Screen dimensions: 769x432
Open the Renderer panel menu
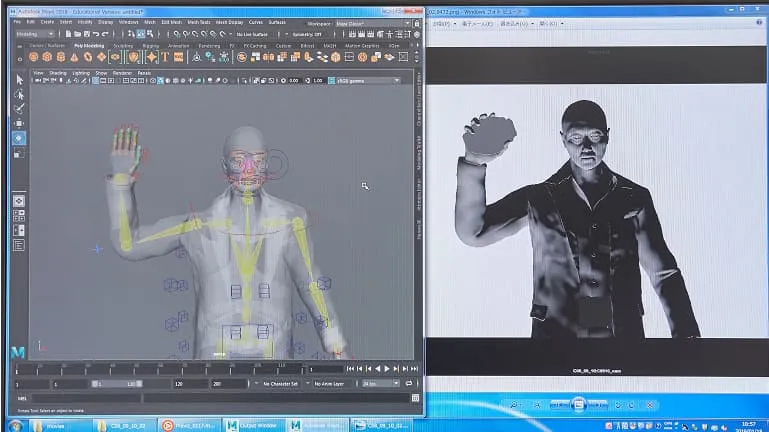tap(122, 73)
